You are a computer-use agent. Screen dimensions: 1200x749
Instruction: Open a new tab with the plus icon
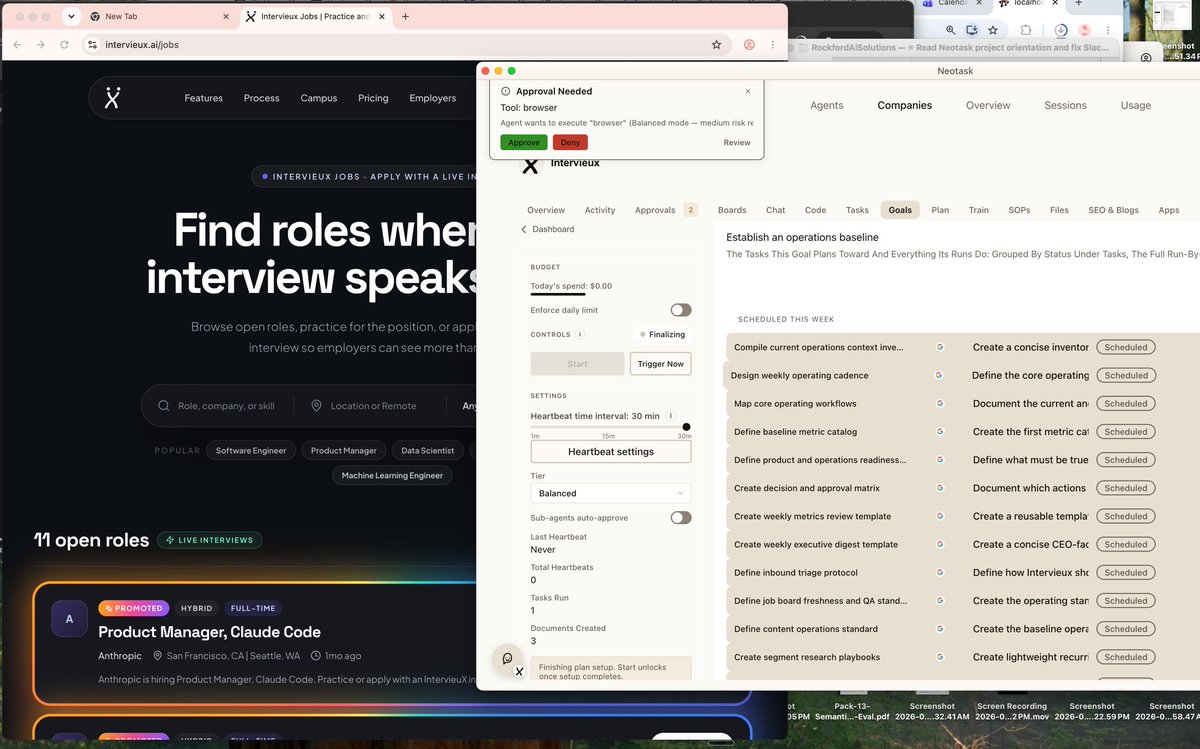pyautogui.click(x=405, y=16)
